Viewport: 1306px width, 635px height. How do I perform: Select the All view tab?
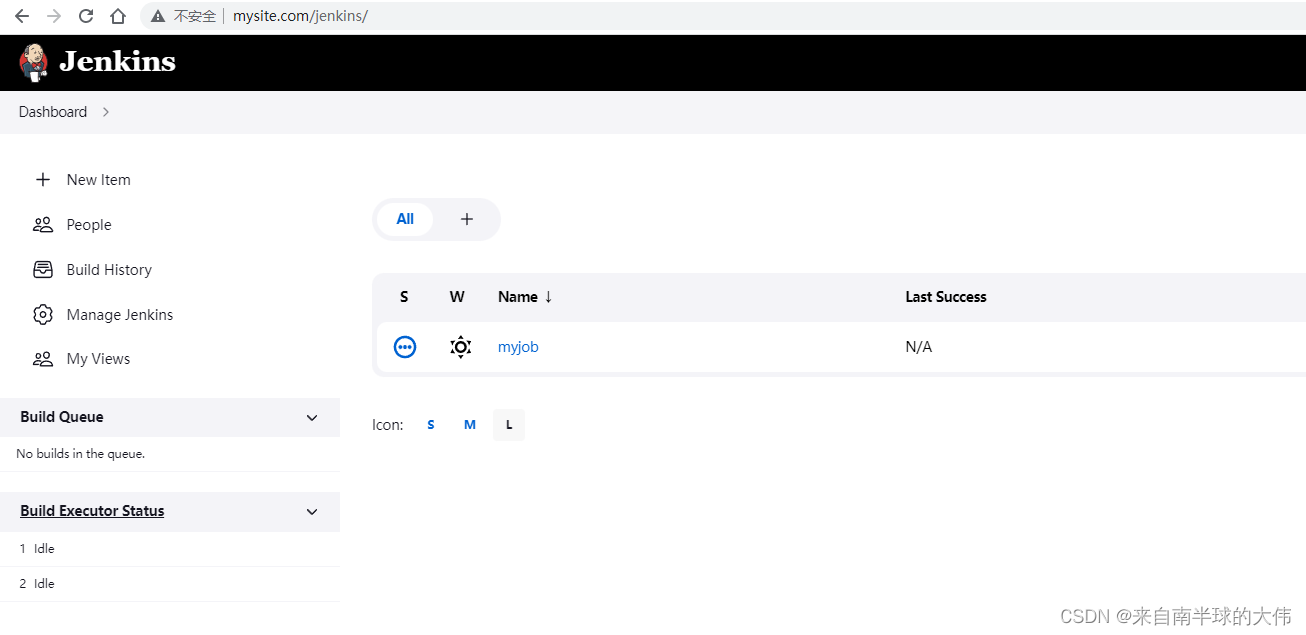[405, 219]
